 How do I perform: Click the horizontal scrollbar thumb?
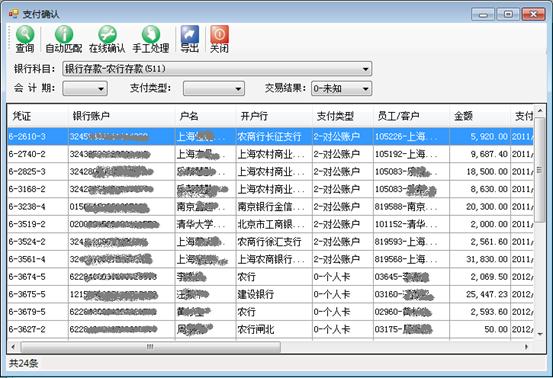tap(151, 347)
